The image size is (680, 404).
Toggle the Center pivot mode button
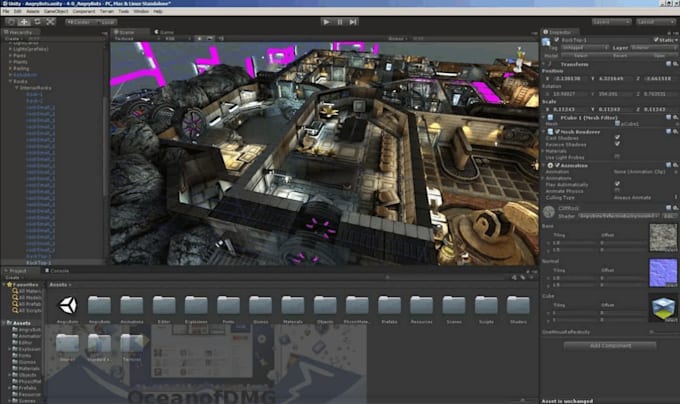80,22
